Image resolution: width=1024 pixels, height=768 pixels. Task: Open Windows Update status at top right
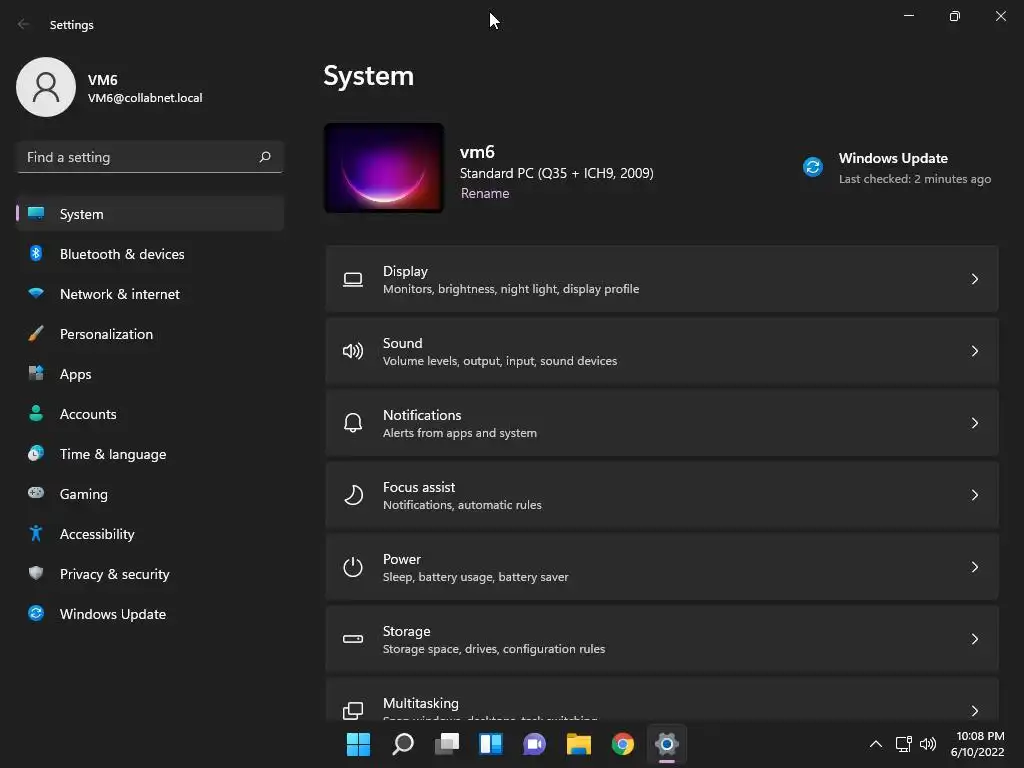pos(897,168)
